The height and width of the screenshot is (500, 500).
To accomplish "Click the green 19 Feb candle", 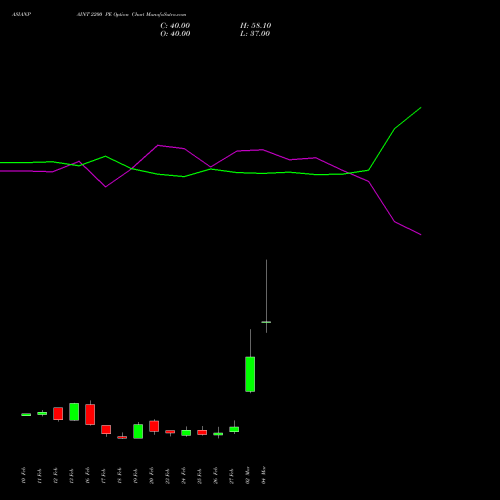I will pyautogui.click(x=138, y=431).
